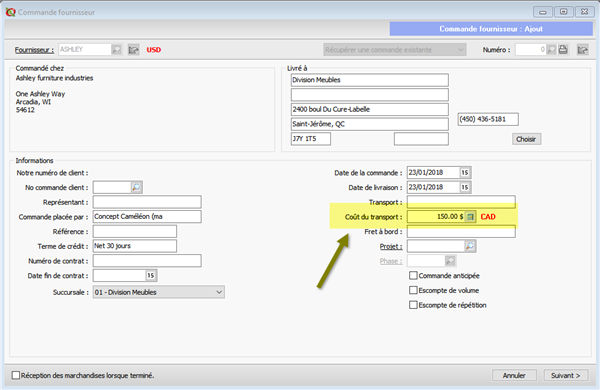Click the Ashley furniture industries supplier name
600x390 pixels.
coord(54,78)
